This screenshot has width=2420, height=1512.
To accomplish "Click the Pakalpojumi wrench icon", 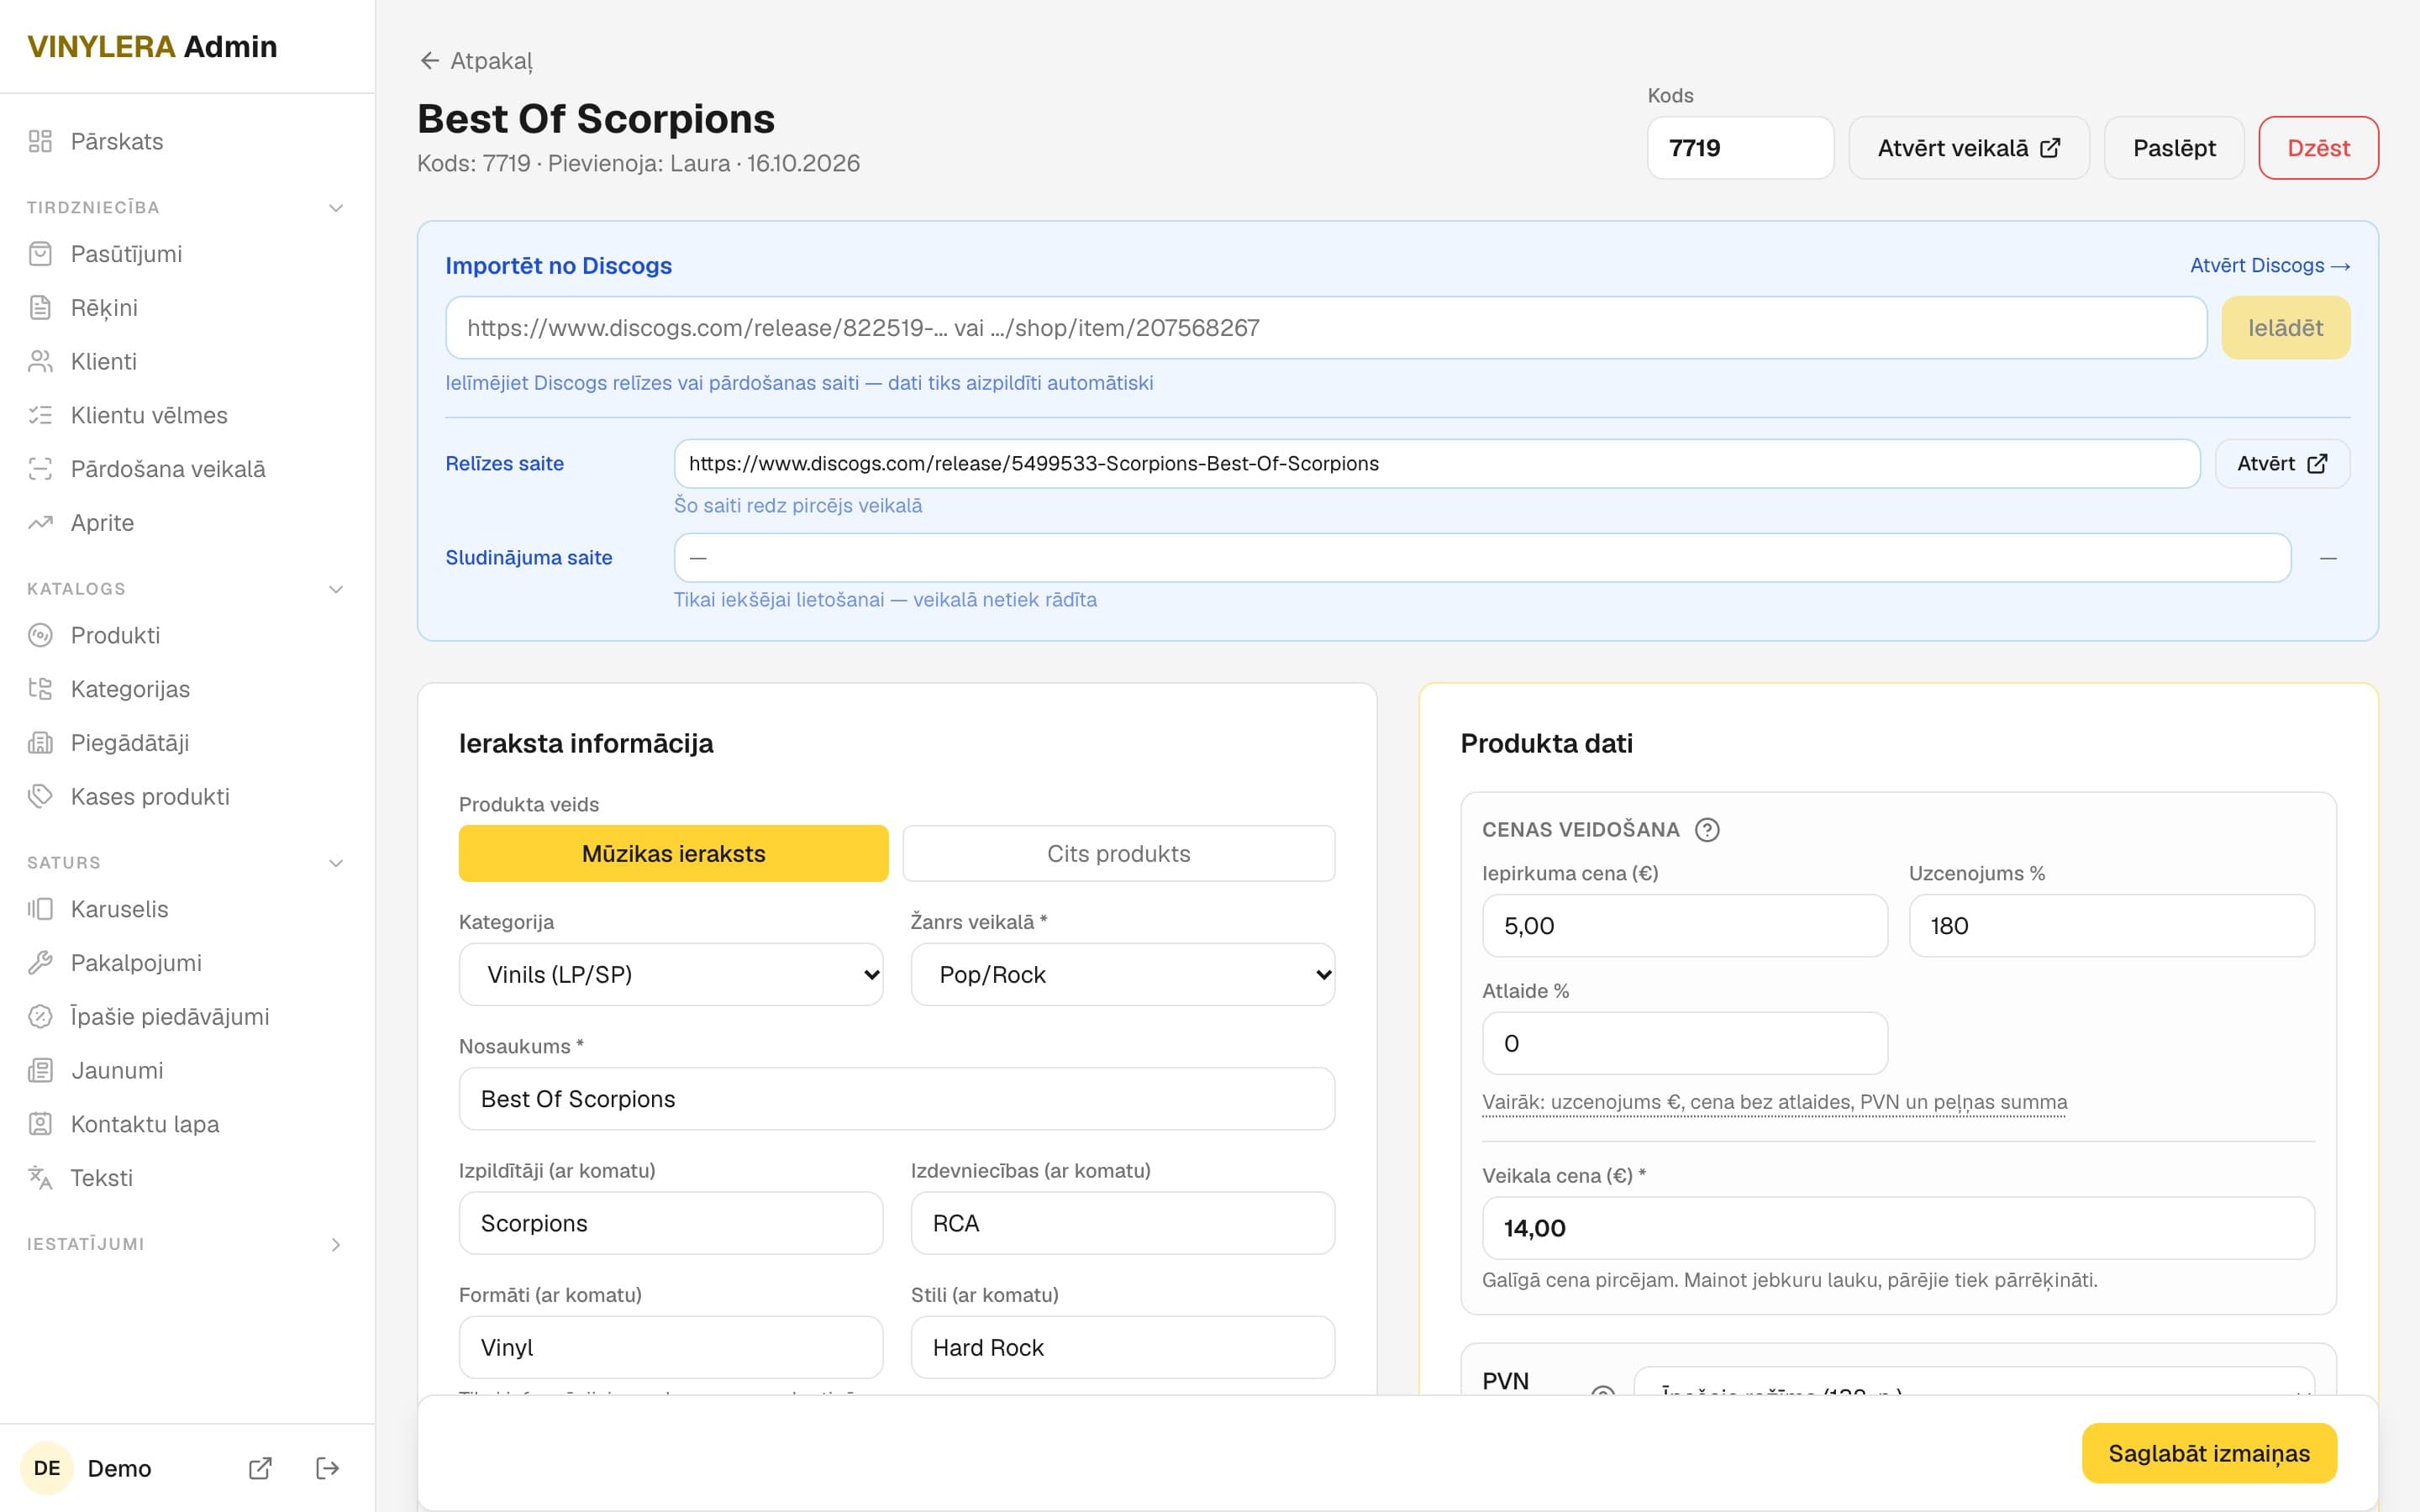I will click(40, 963).
